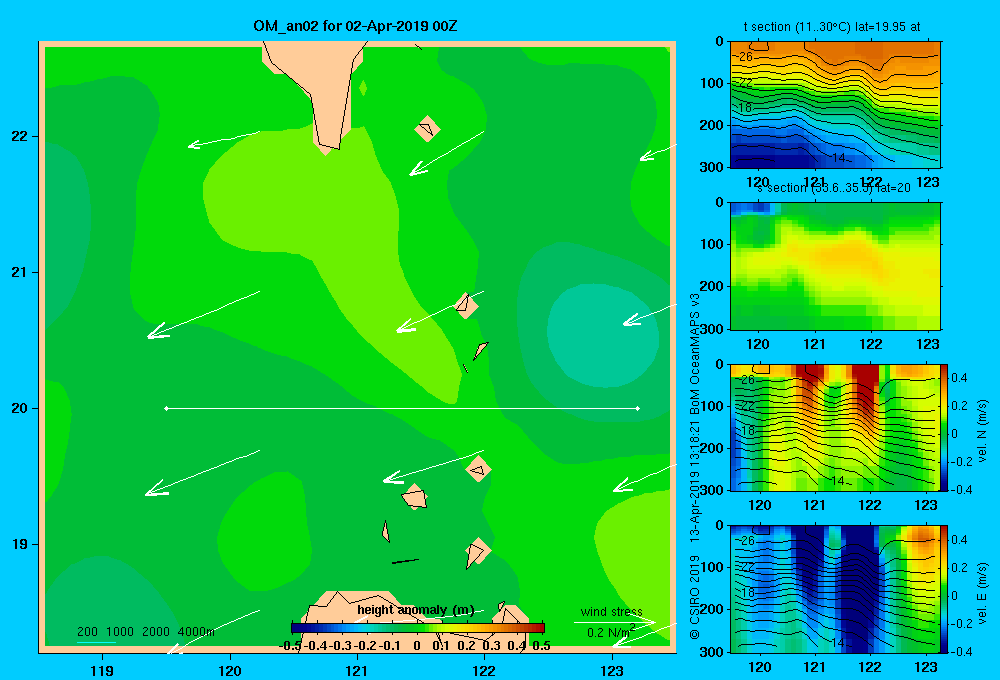Open the eastward velocity section plot
Viewport: 1000px width, 680px height.
click(x=835, y=589)
